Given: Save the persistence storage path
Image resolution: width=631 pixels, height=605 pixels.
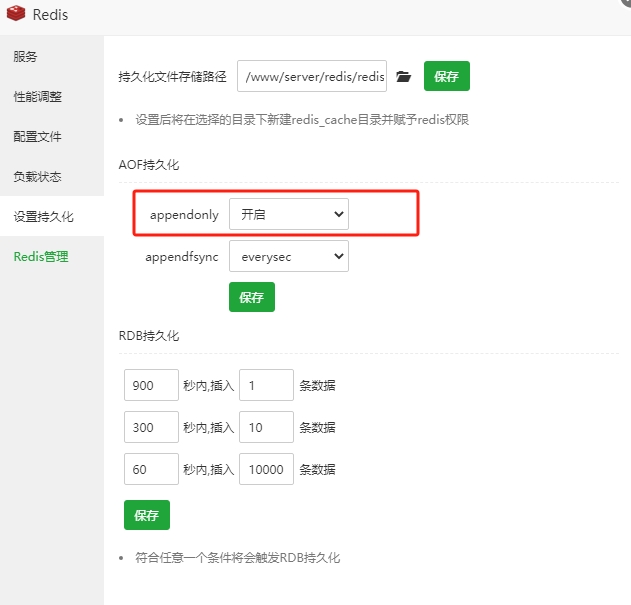Looking at the screenshot, I should [447, 76].
